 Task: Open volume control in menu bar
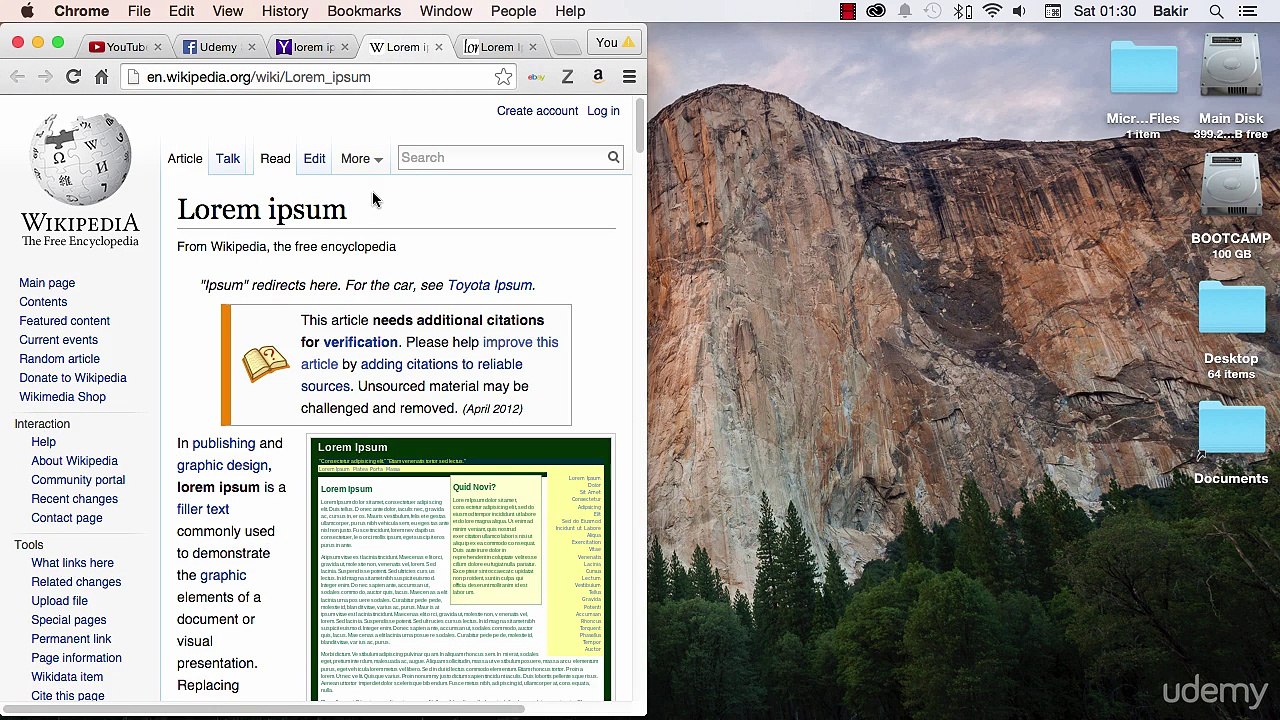(x=1019, y=11)
